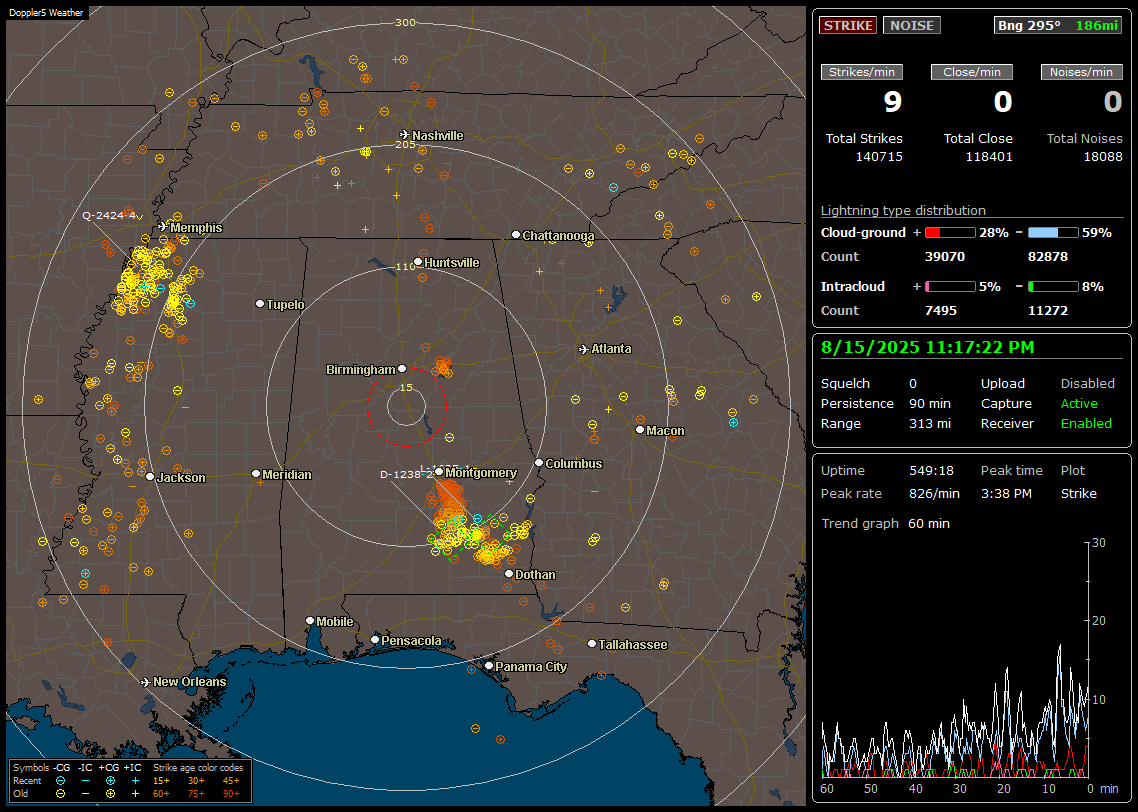Click the red positive Cloud-ground percentage bar

pos(950,233)
